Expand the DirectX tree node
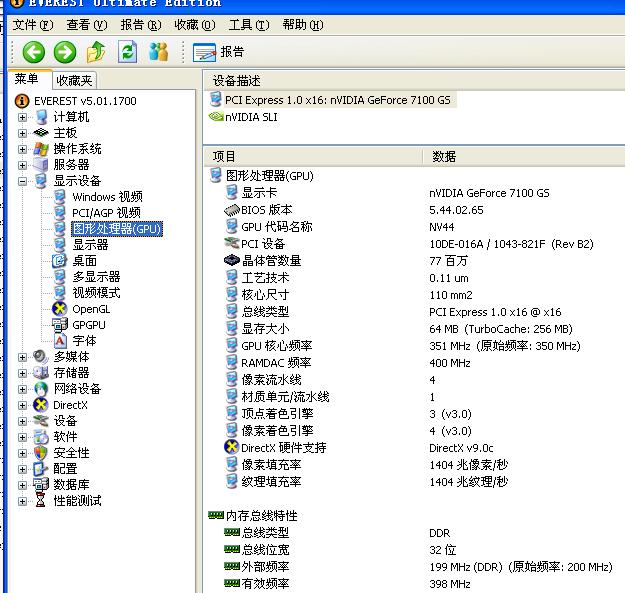Screen dimensions: 625x593 [22, 405]
